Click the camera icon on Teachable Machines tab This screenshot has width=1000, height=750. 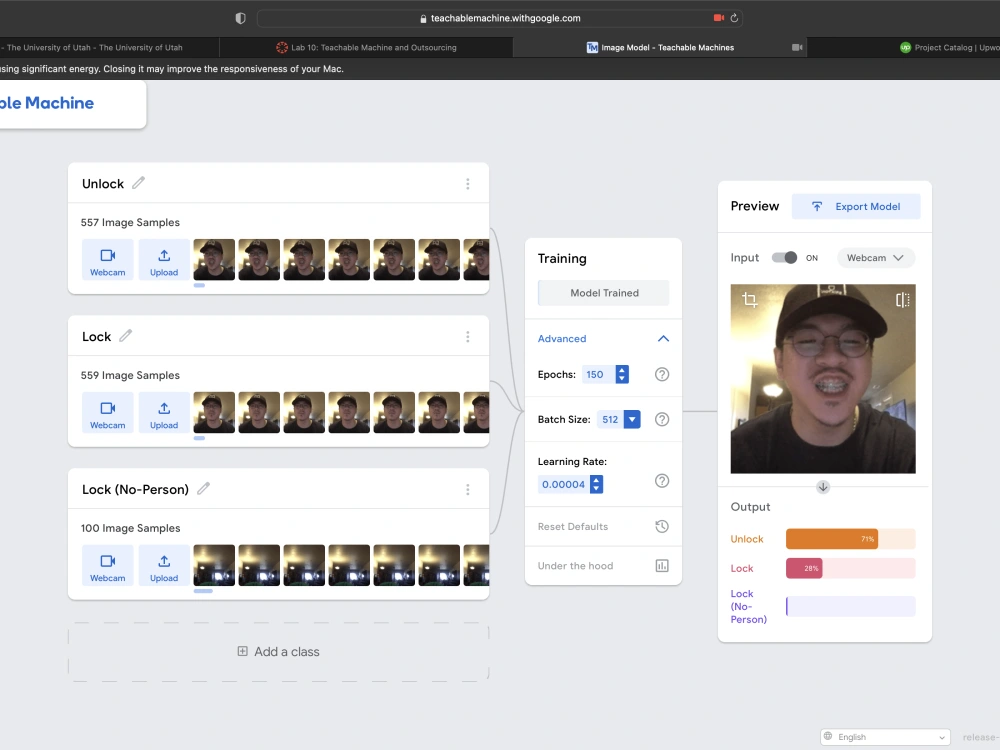797,47
